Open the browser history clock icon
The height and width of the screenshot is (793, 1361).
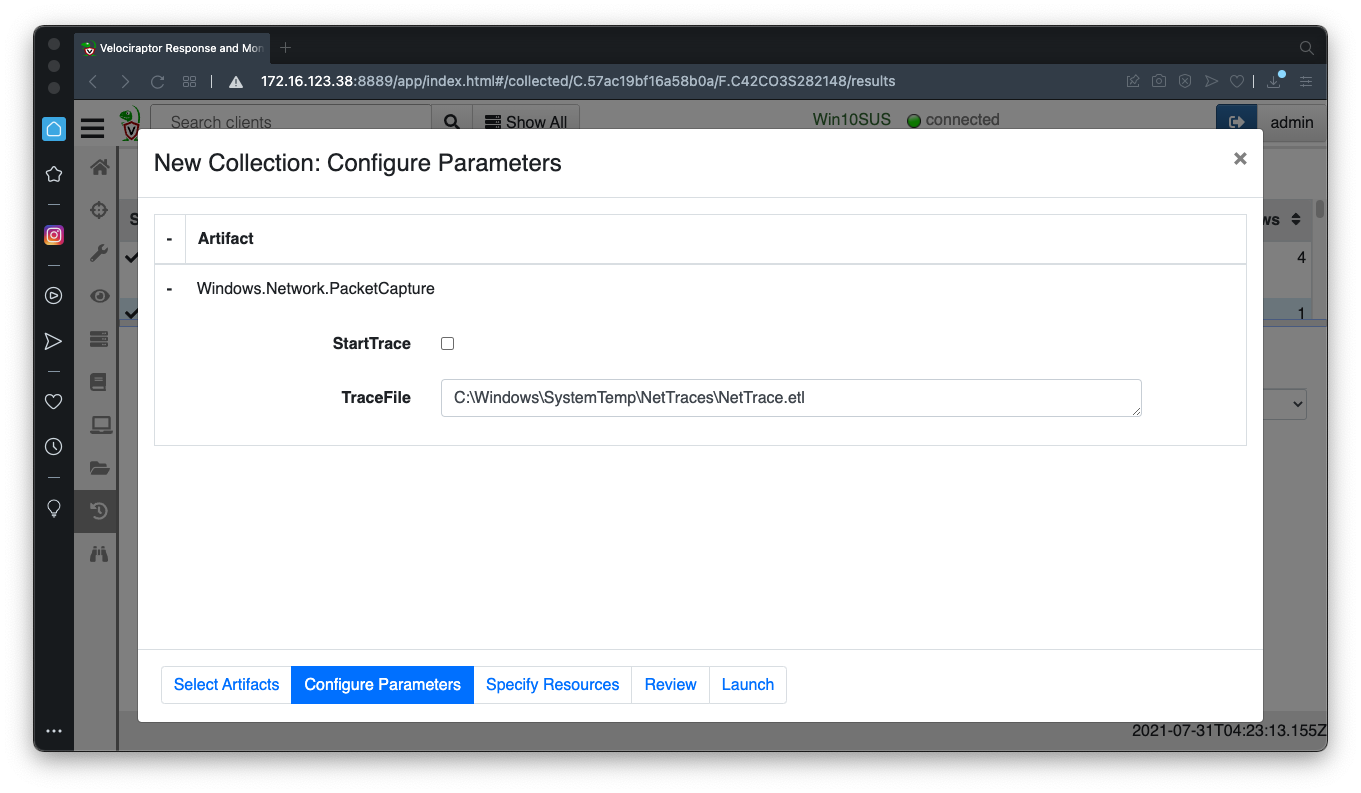54,447
